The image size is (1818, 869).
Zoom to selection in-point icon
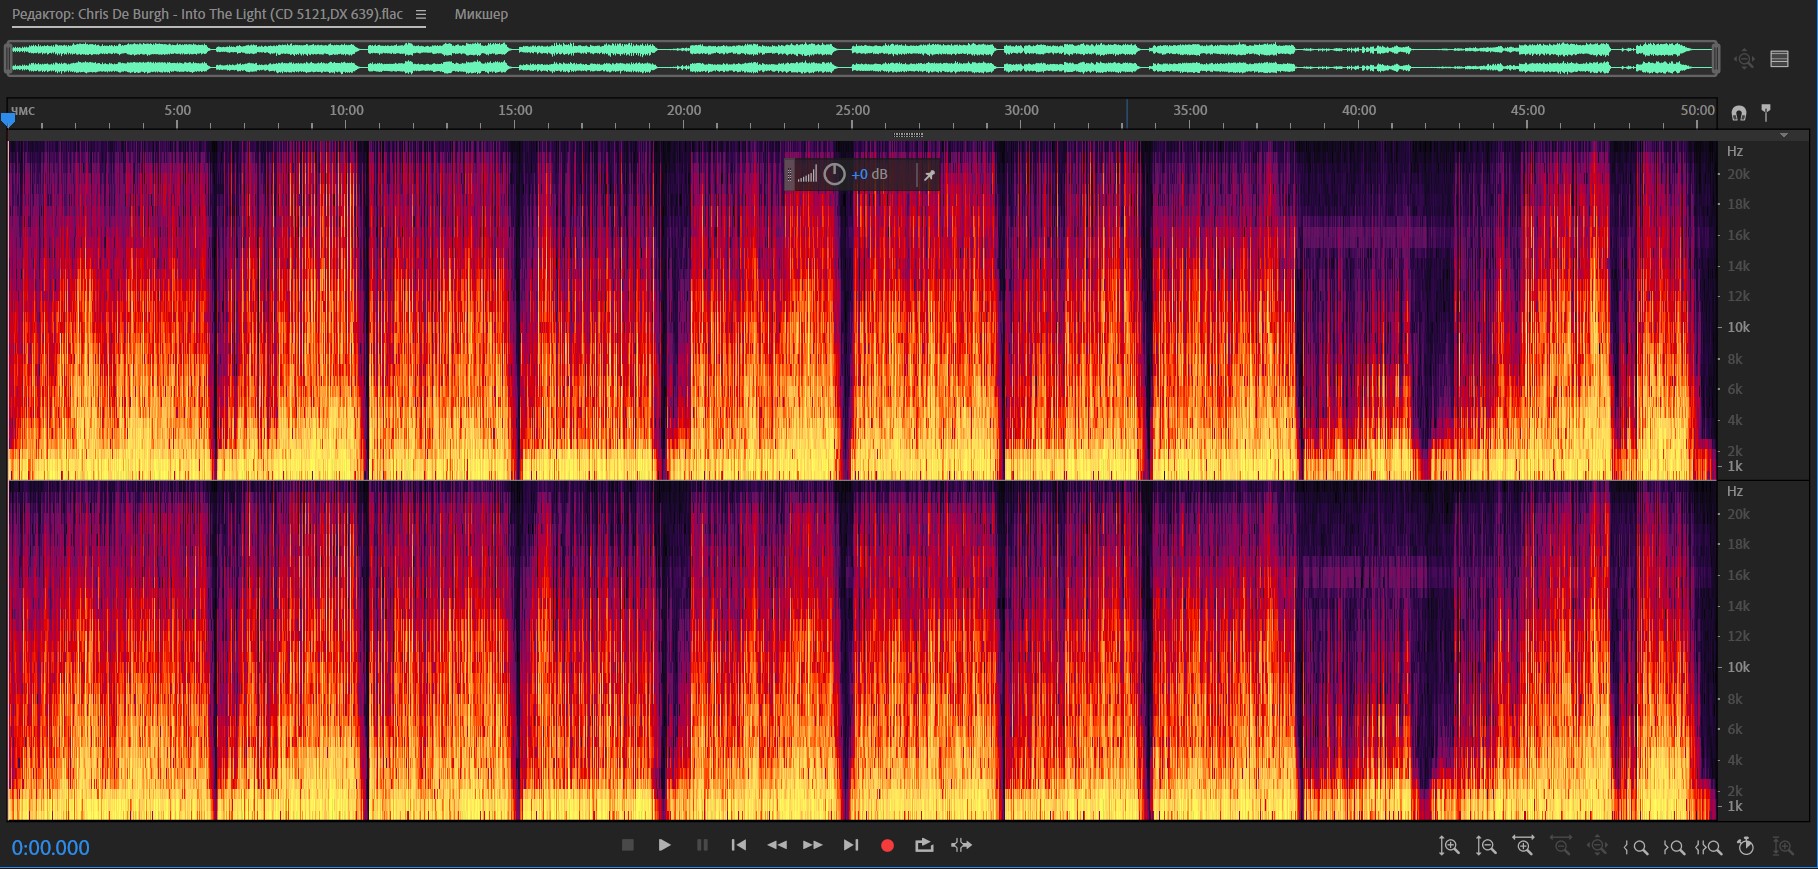[1636, 847]
